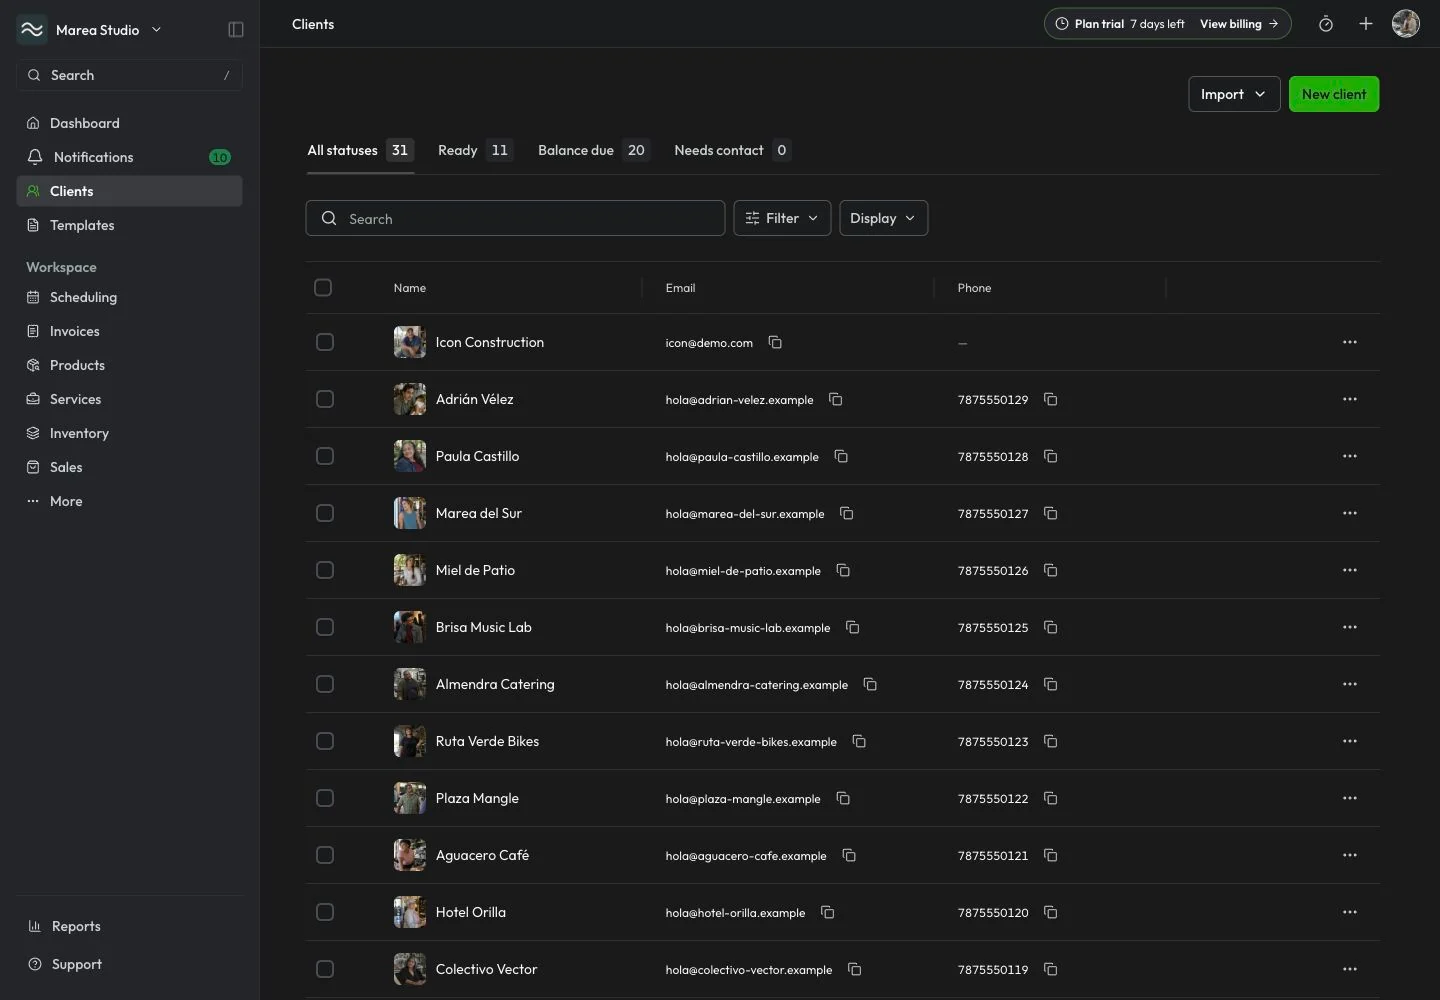Switch to Balance due tab
The height and width of the screenshot is (1000, 1440).
pos(593,150)
